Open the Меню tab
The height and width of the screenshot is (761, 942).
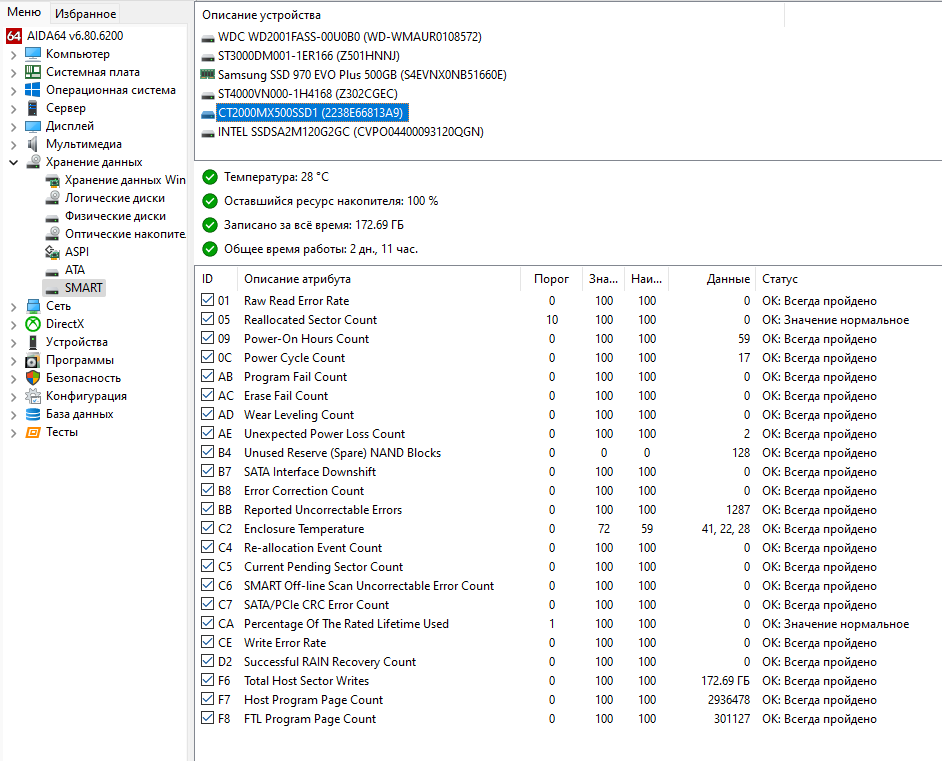click(24, 12)
